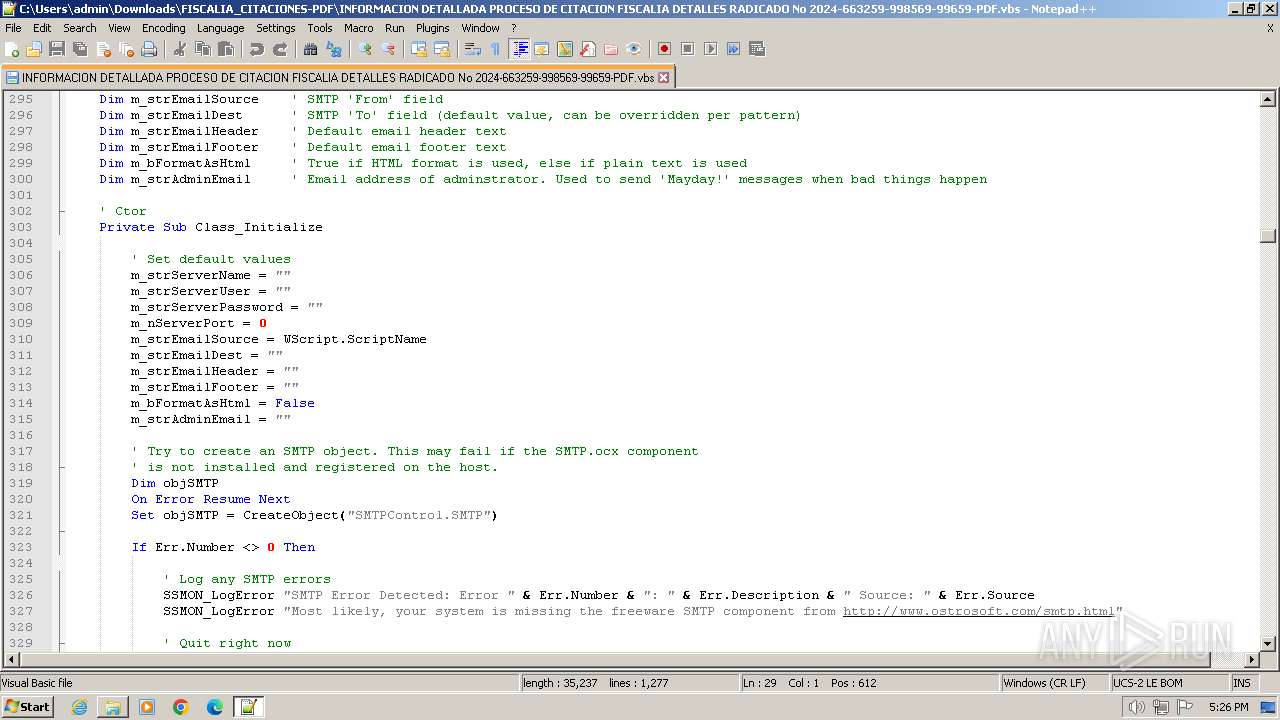Open the Encoding menu

click(x=164, y=28)
